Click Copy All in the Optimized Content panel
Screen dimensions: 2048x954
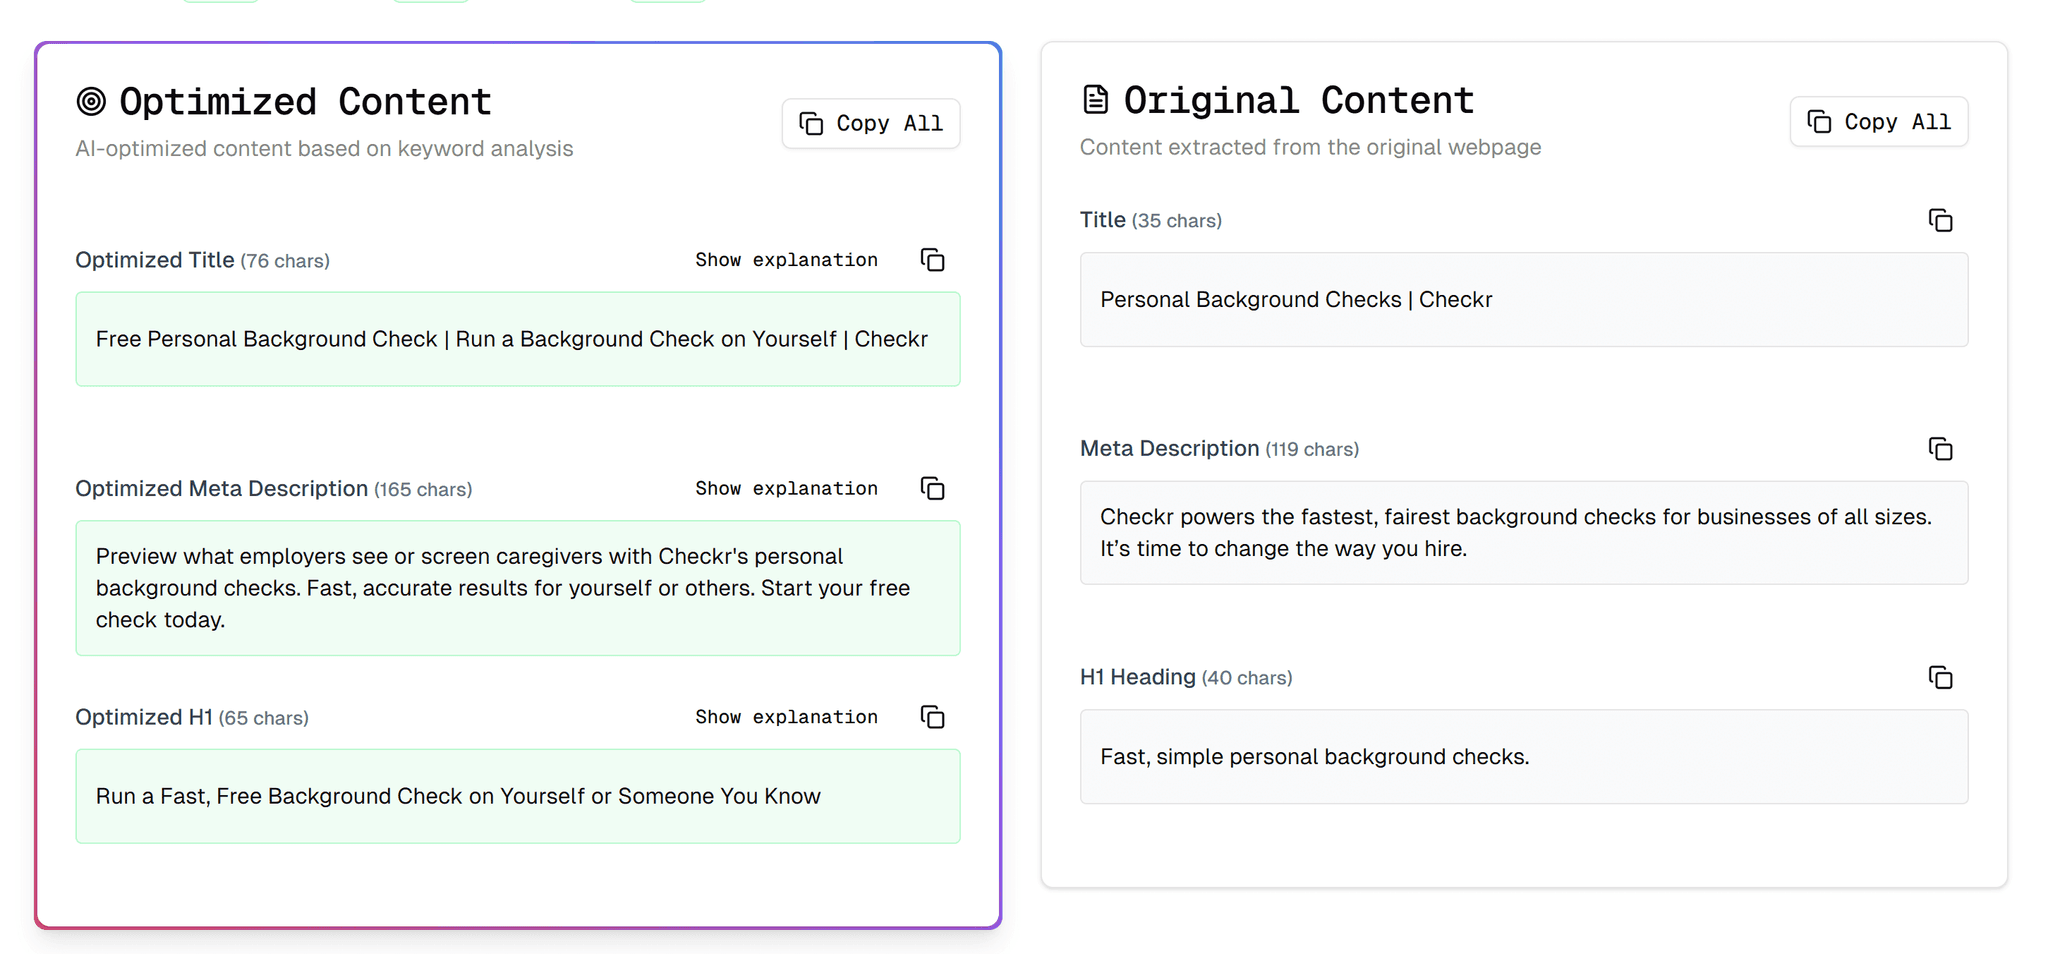point(870,123)
